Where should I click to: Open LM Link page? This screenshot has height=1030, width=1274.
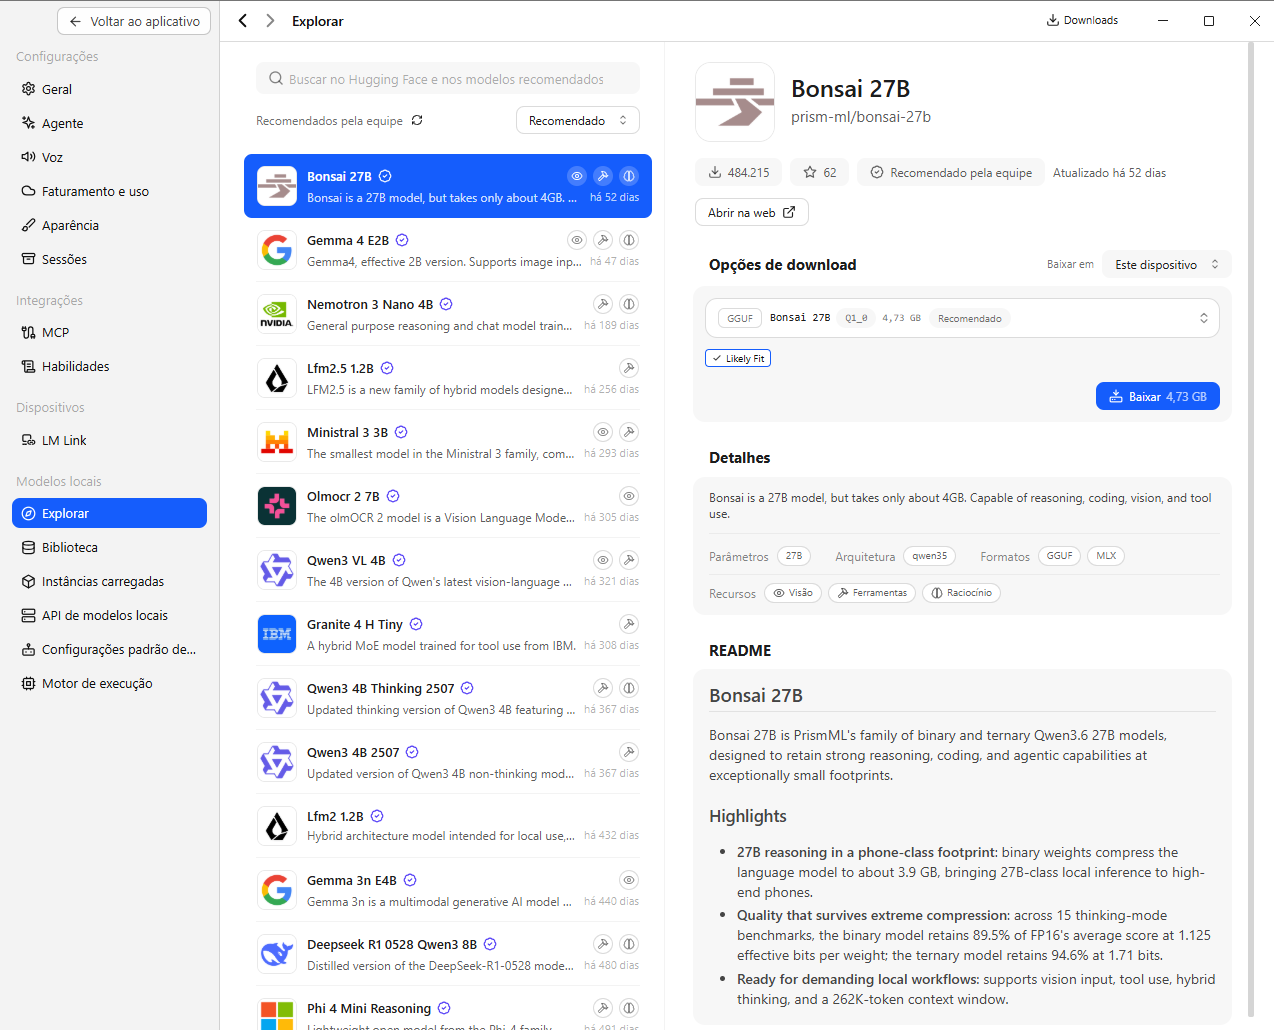click(x=110, y=440)
